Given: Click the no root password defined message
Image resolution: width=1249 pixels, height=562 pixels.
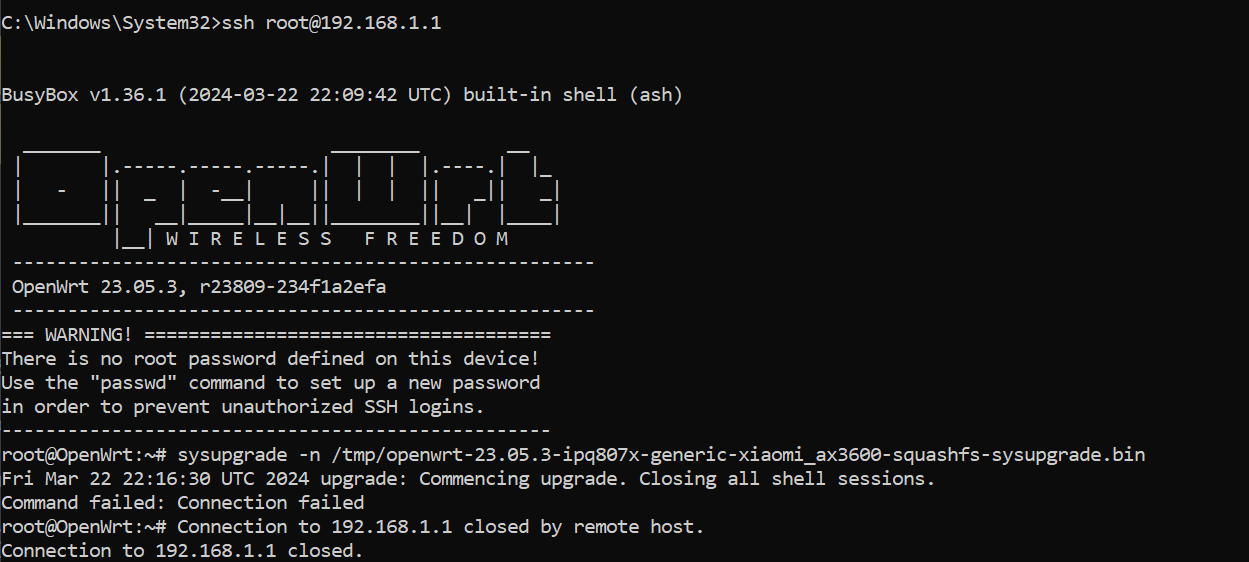Looking at the screenshot, I should click(270, 359).
